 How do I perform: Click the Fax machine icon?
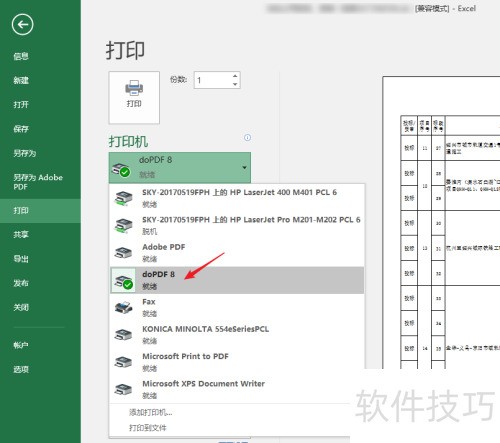click(123, 307)
